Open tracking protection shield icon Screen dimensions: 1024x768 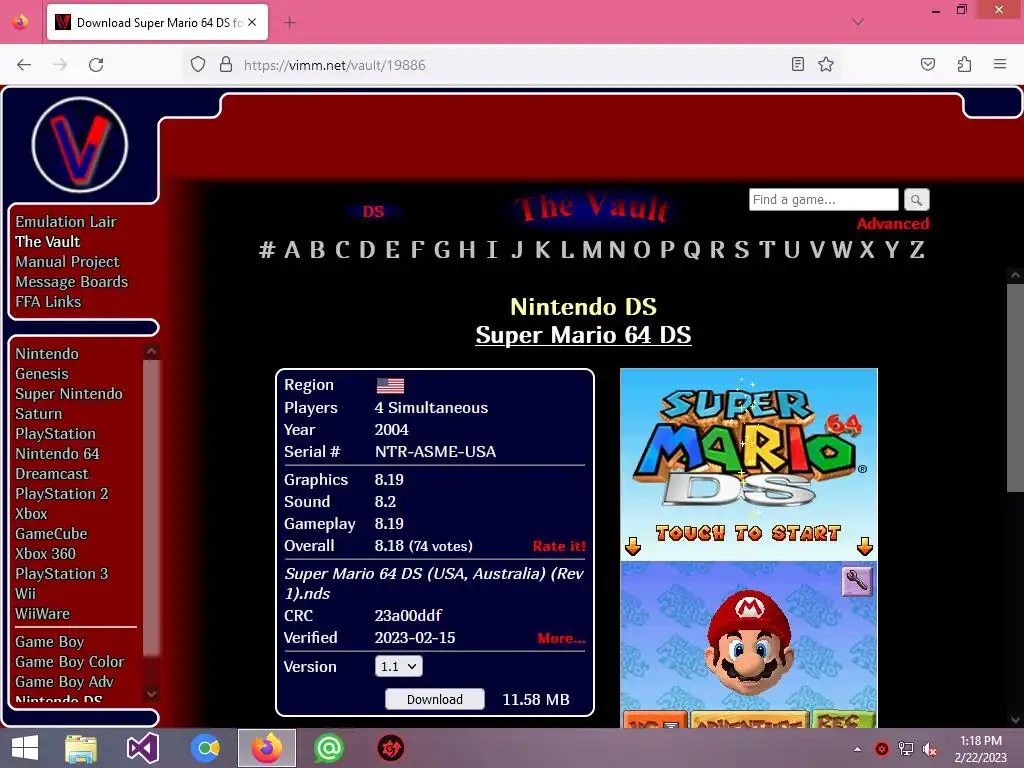tap(198, 64)
